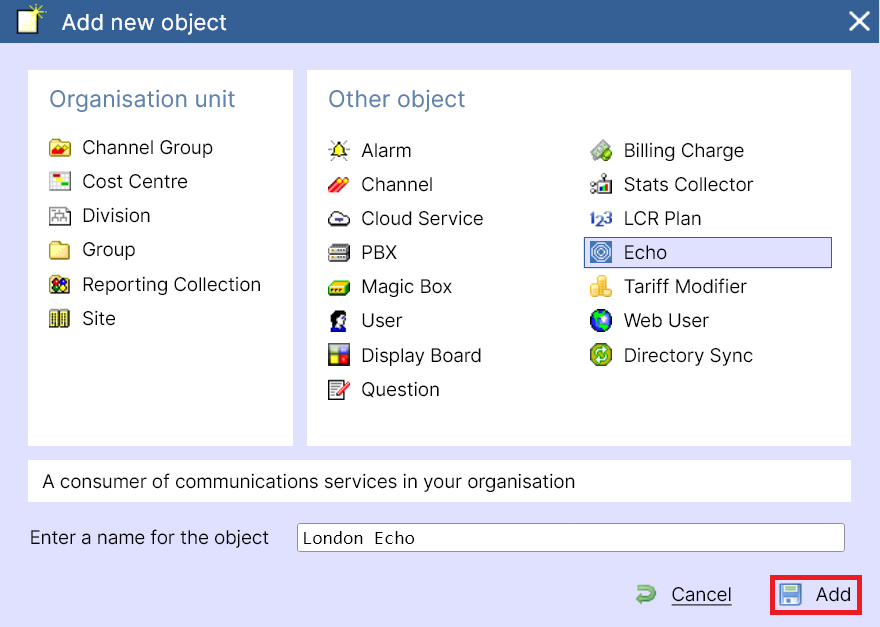The image size is (880, 627).
Task: Pick the Stats Collector icon
Action: click(x=601, y=185)
